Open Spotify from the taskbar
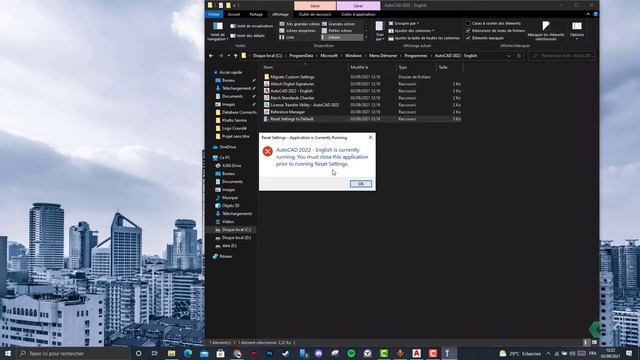The image size is (640, 360). (351, 353)
